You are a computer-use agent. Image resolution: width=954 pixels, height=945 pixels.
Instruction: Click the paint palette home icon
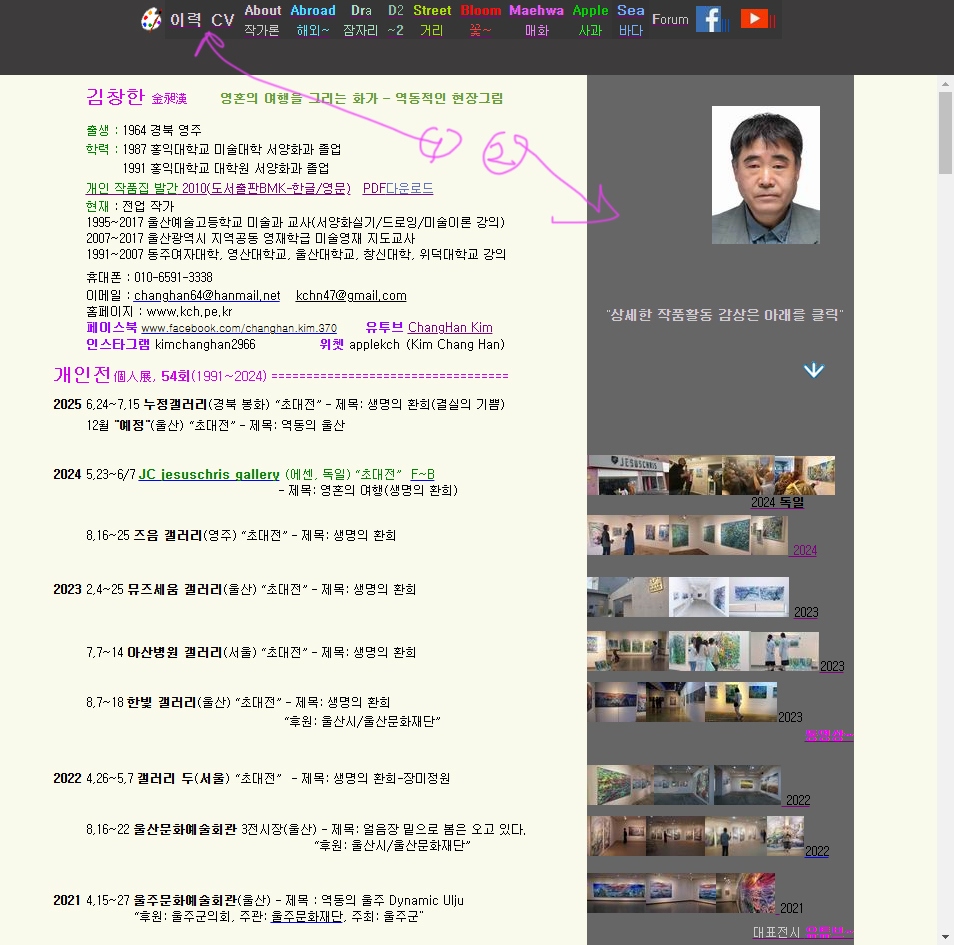click(x=151, y=19)
